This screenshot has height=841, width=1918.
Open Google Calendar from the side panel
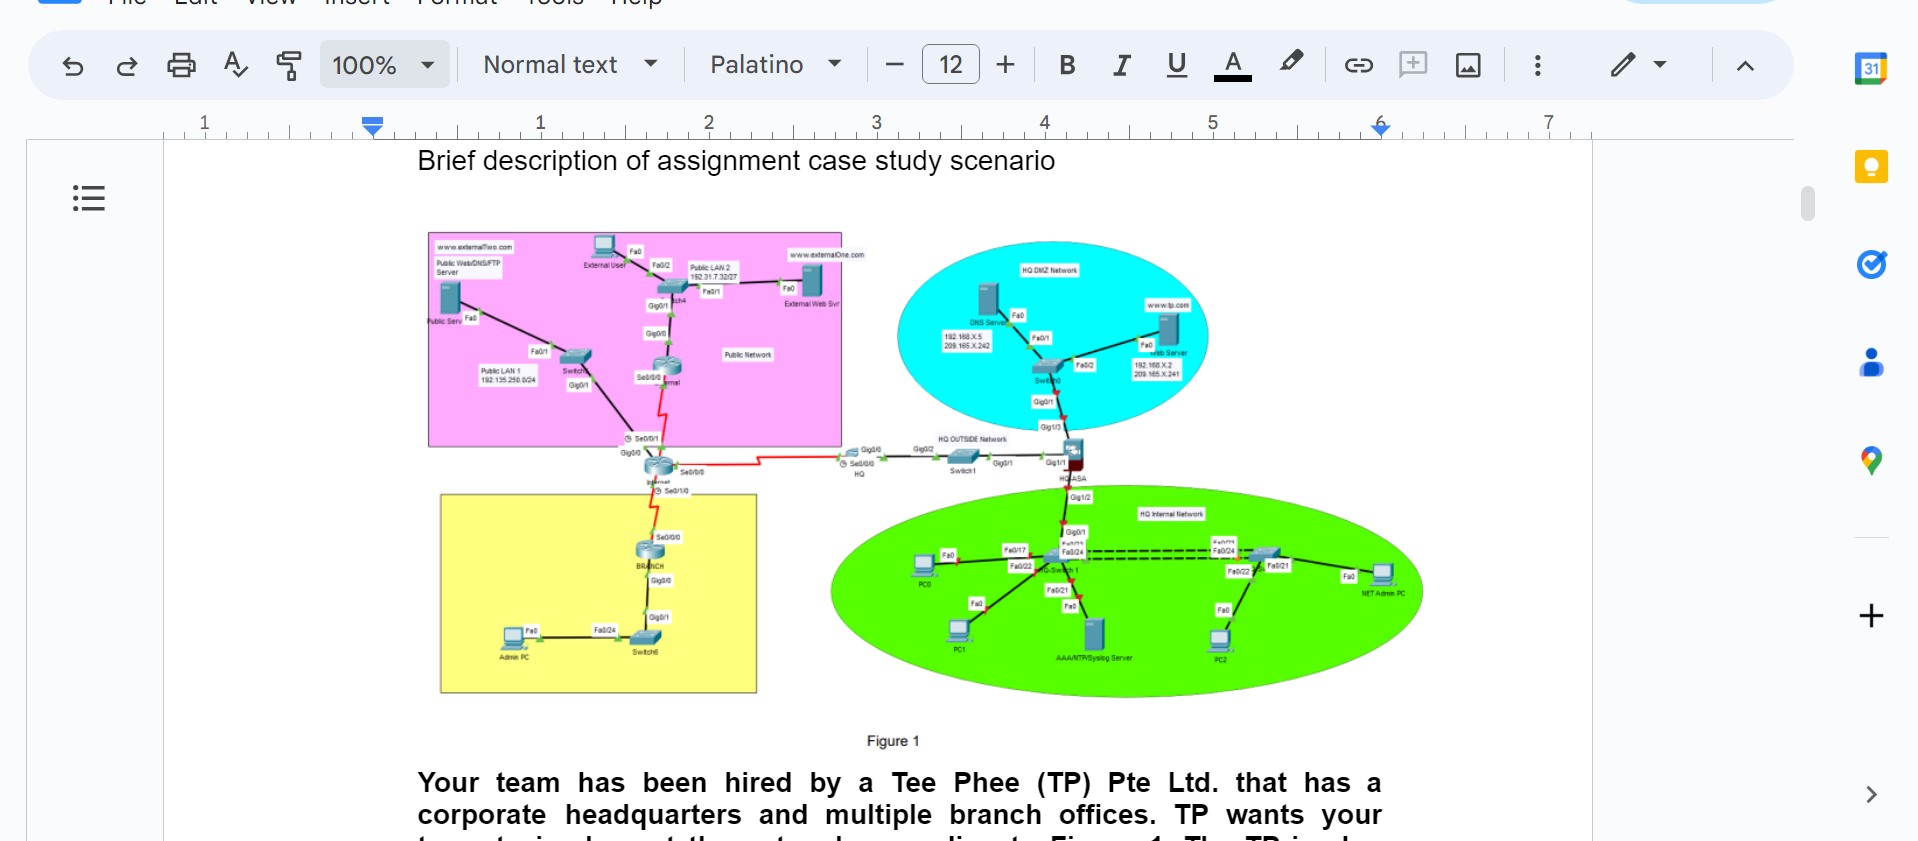coord(1871,68)
